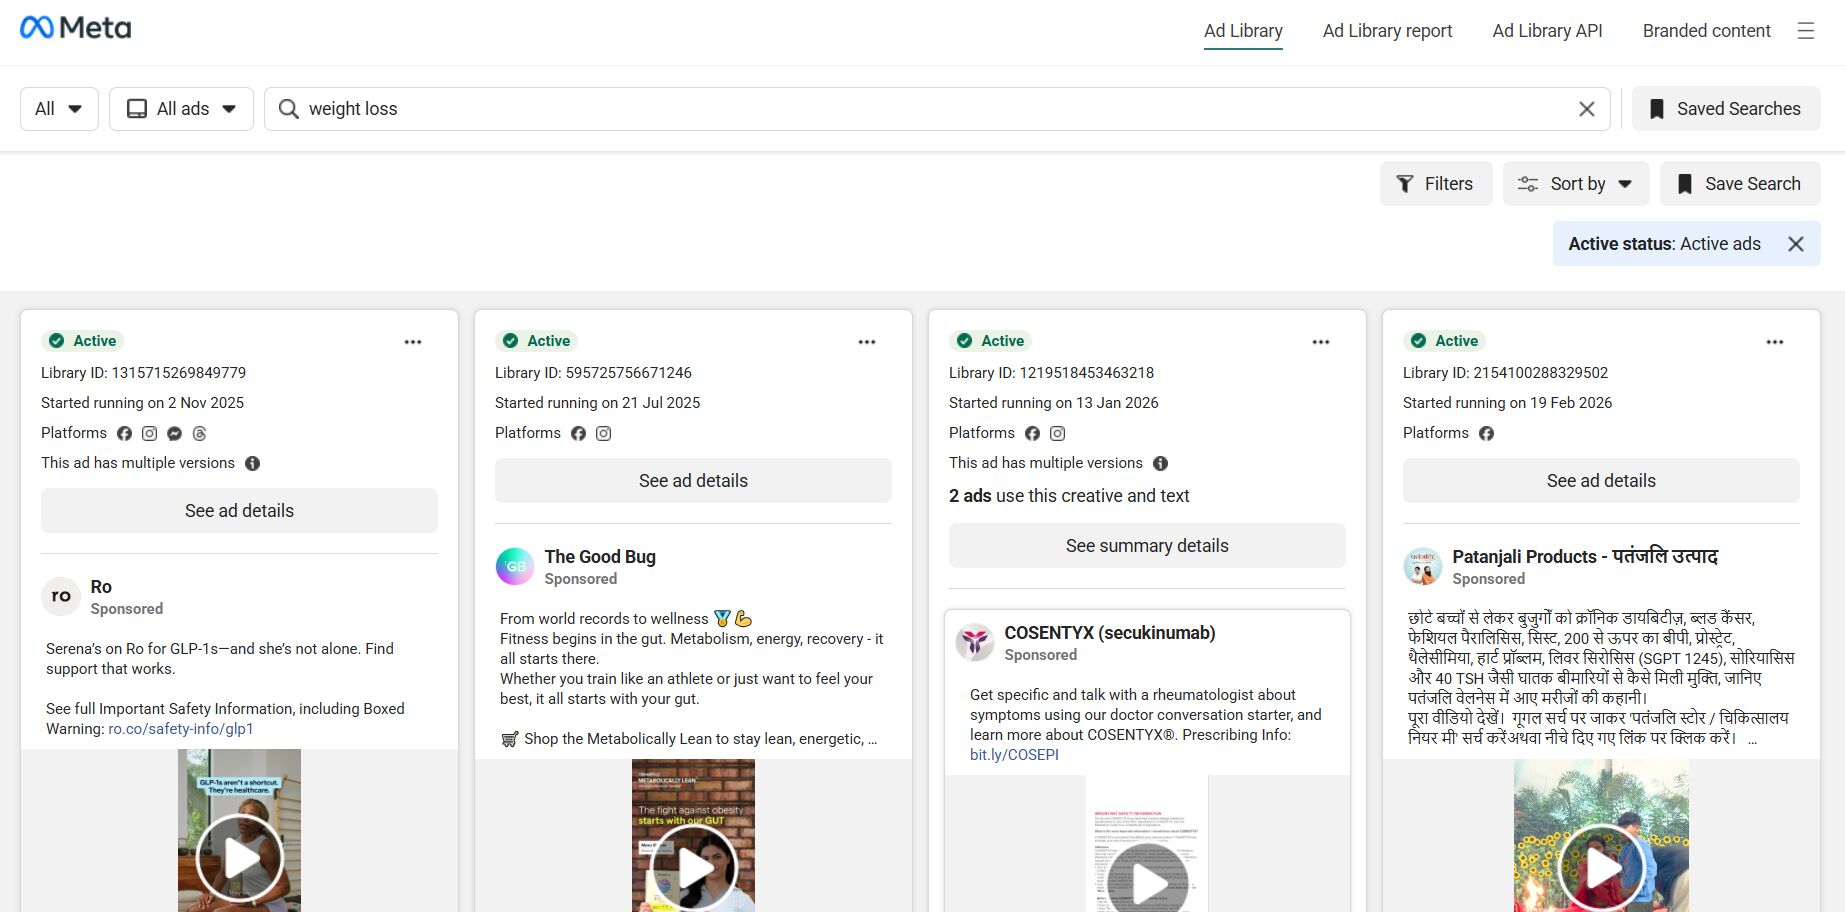
Task: Open the ro.co/safety-info/glp1 link
Action: [x=181, y=729]
